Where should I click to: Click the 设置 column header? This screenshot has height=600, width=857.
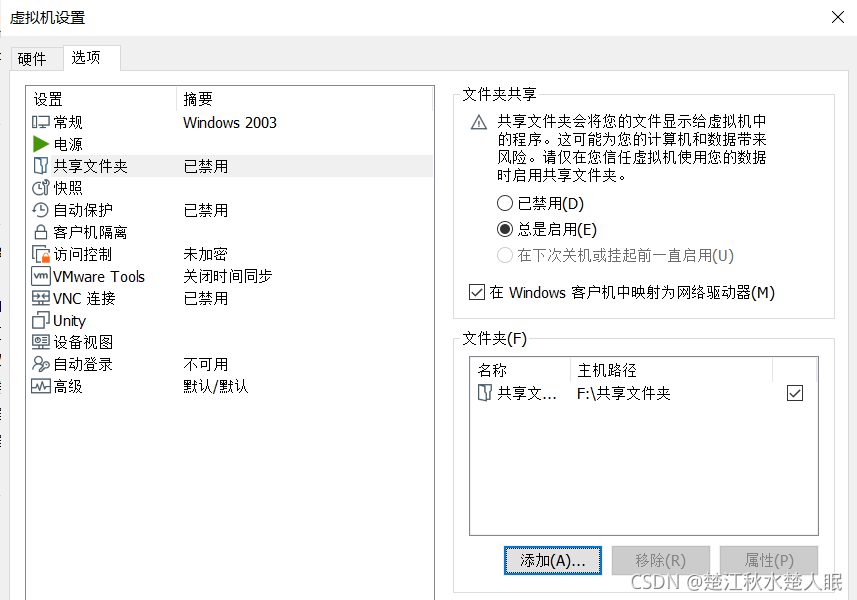[102, 99]
